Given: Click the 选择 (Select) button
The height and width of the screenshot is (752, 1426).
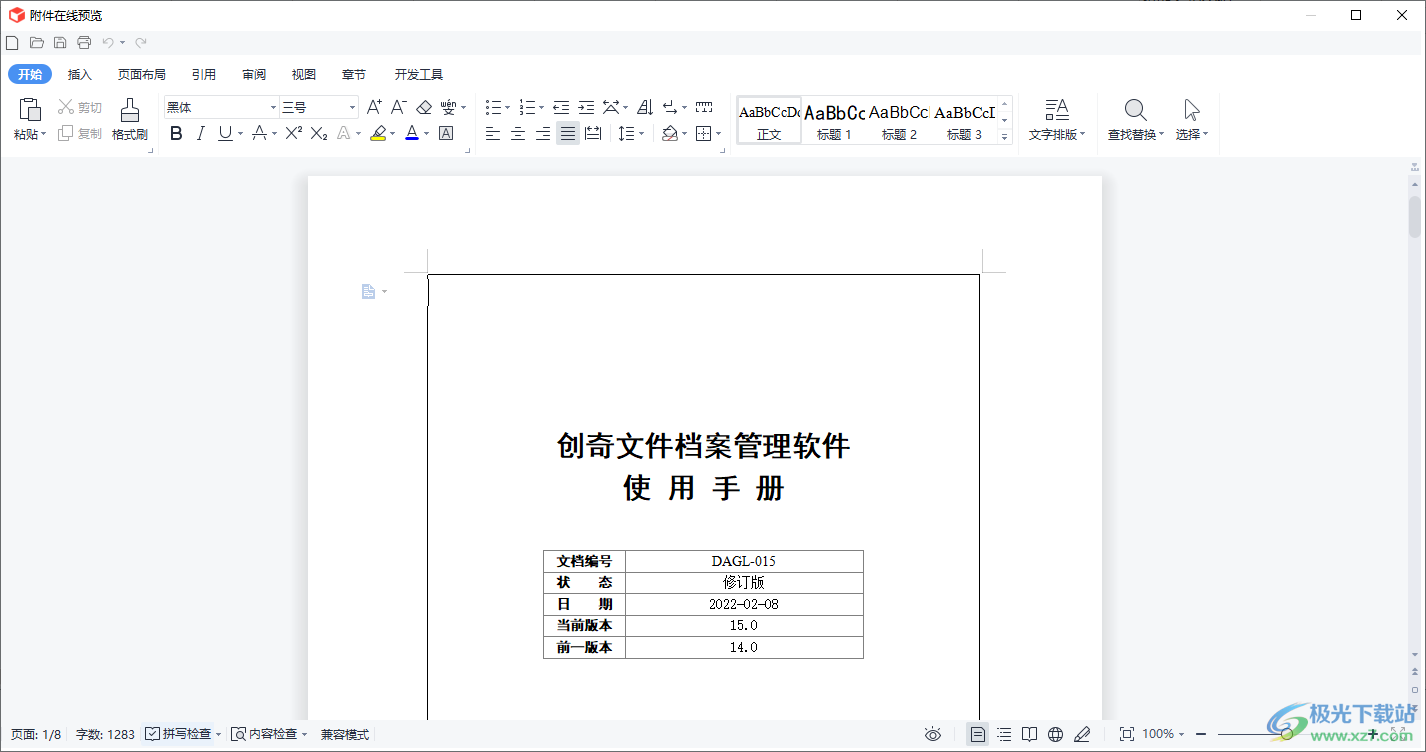Looking at the screenshot, I should [x=1191, y=119].
